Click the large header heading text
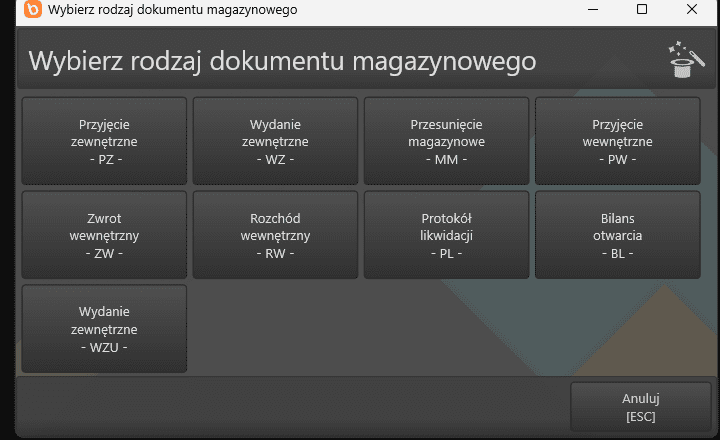Image resolution: width=720 pixels, height=440 pixels. [x=282, y=60]
